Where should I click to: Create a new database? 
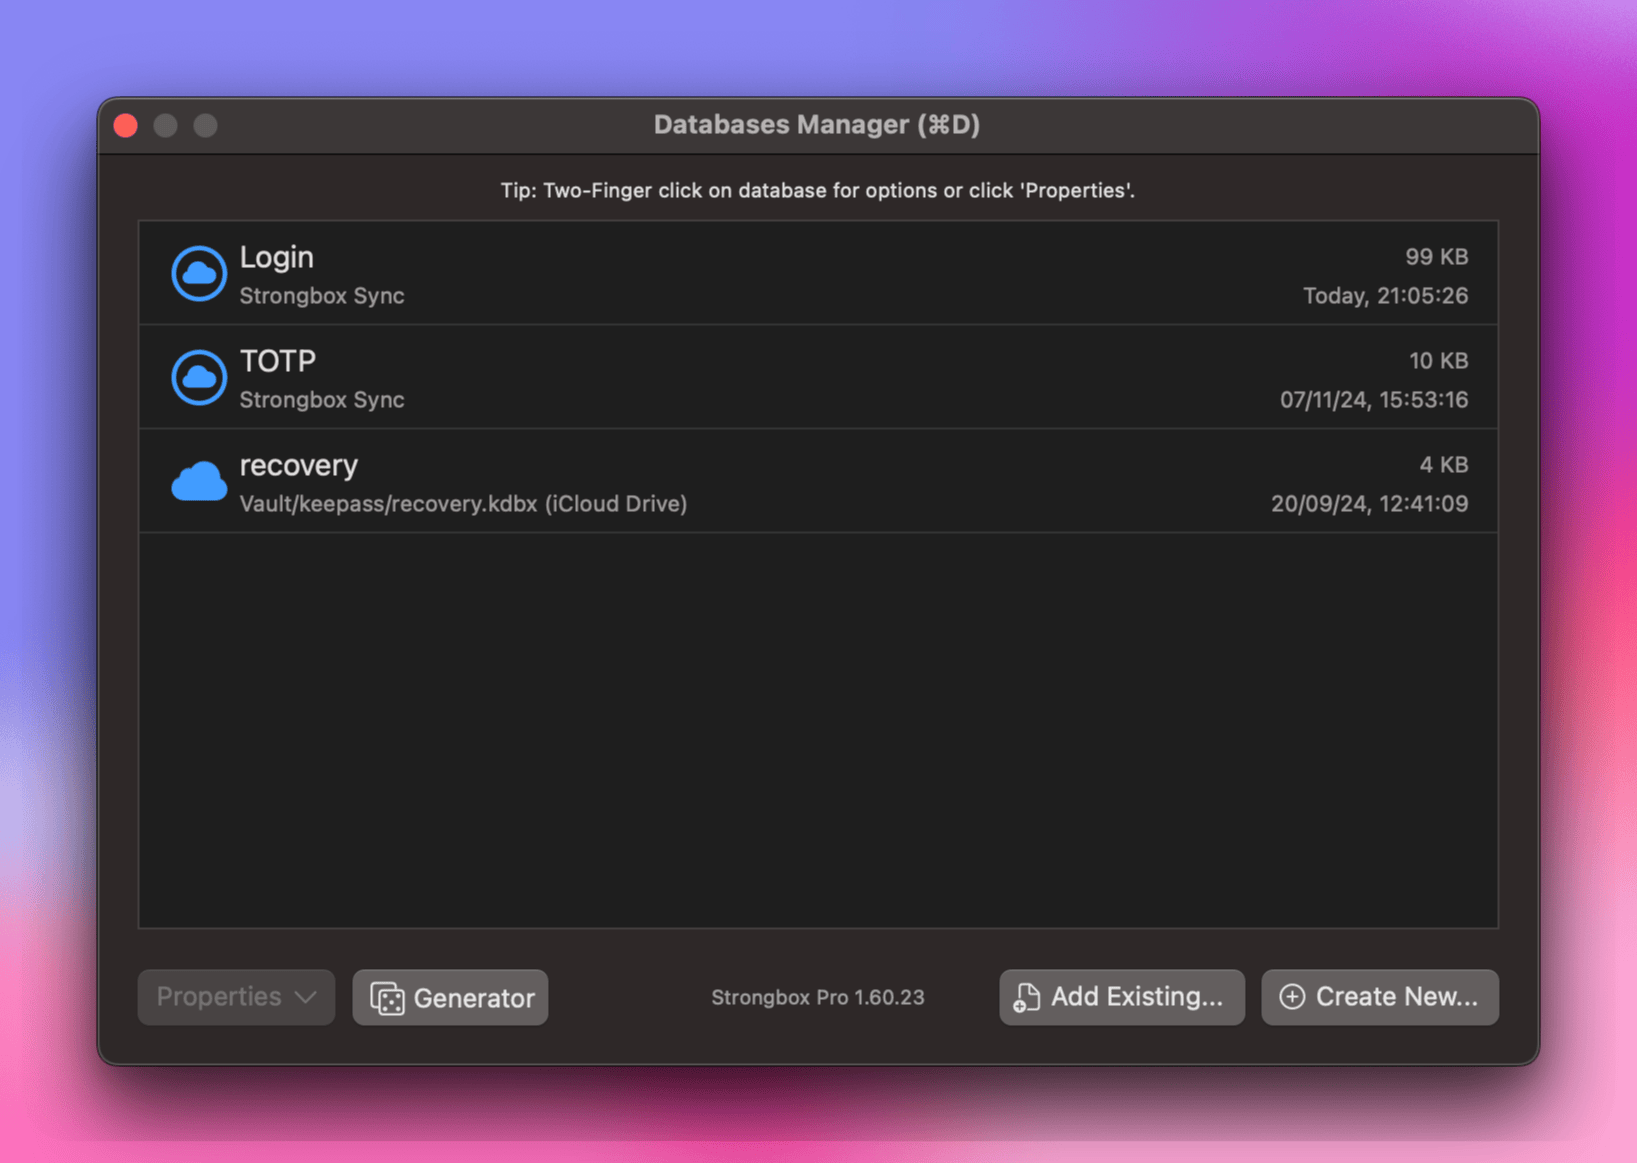1379,997
